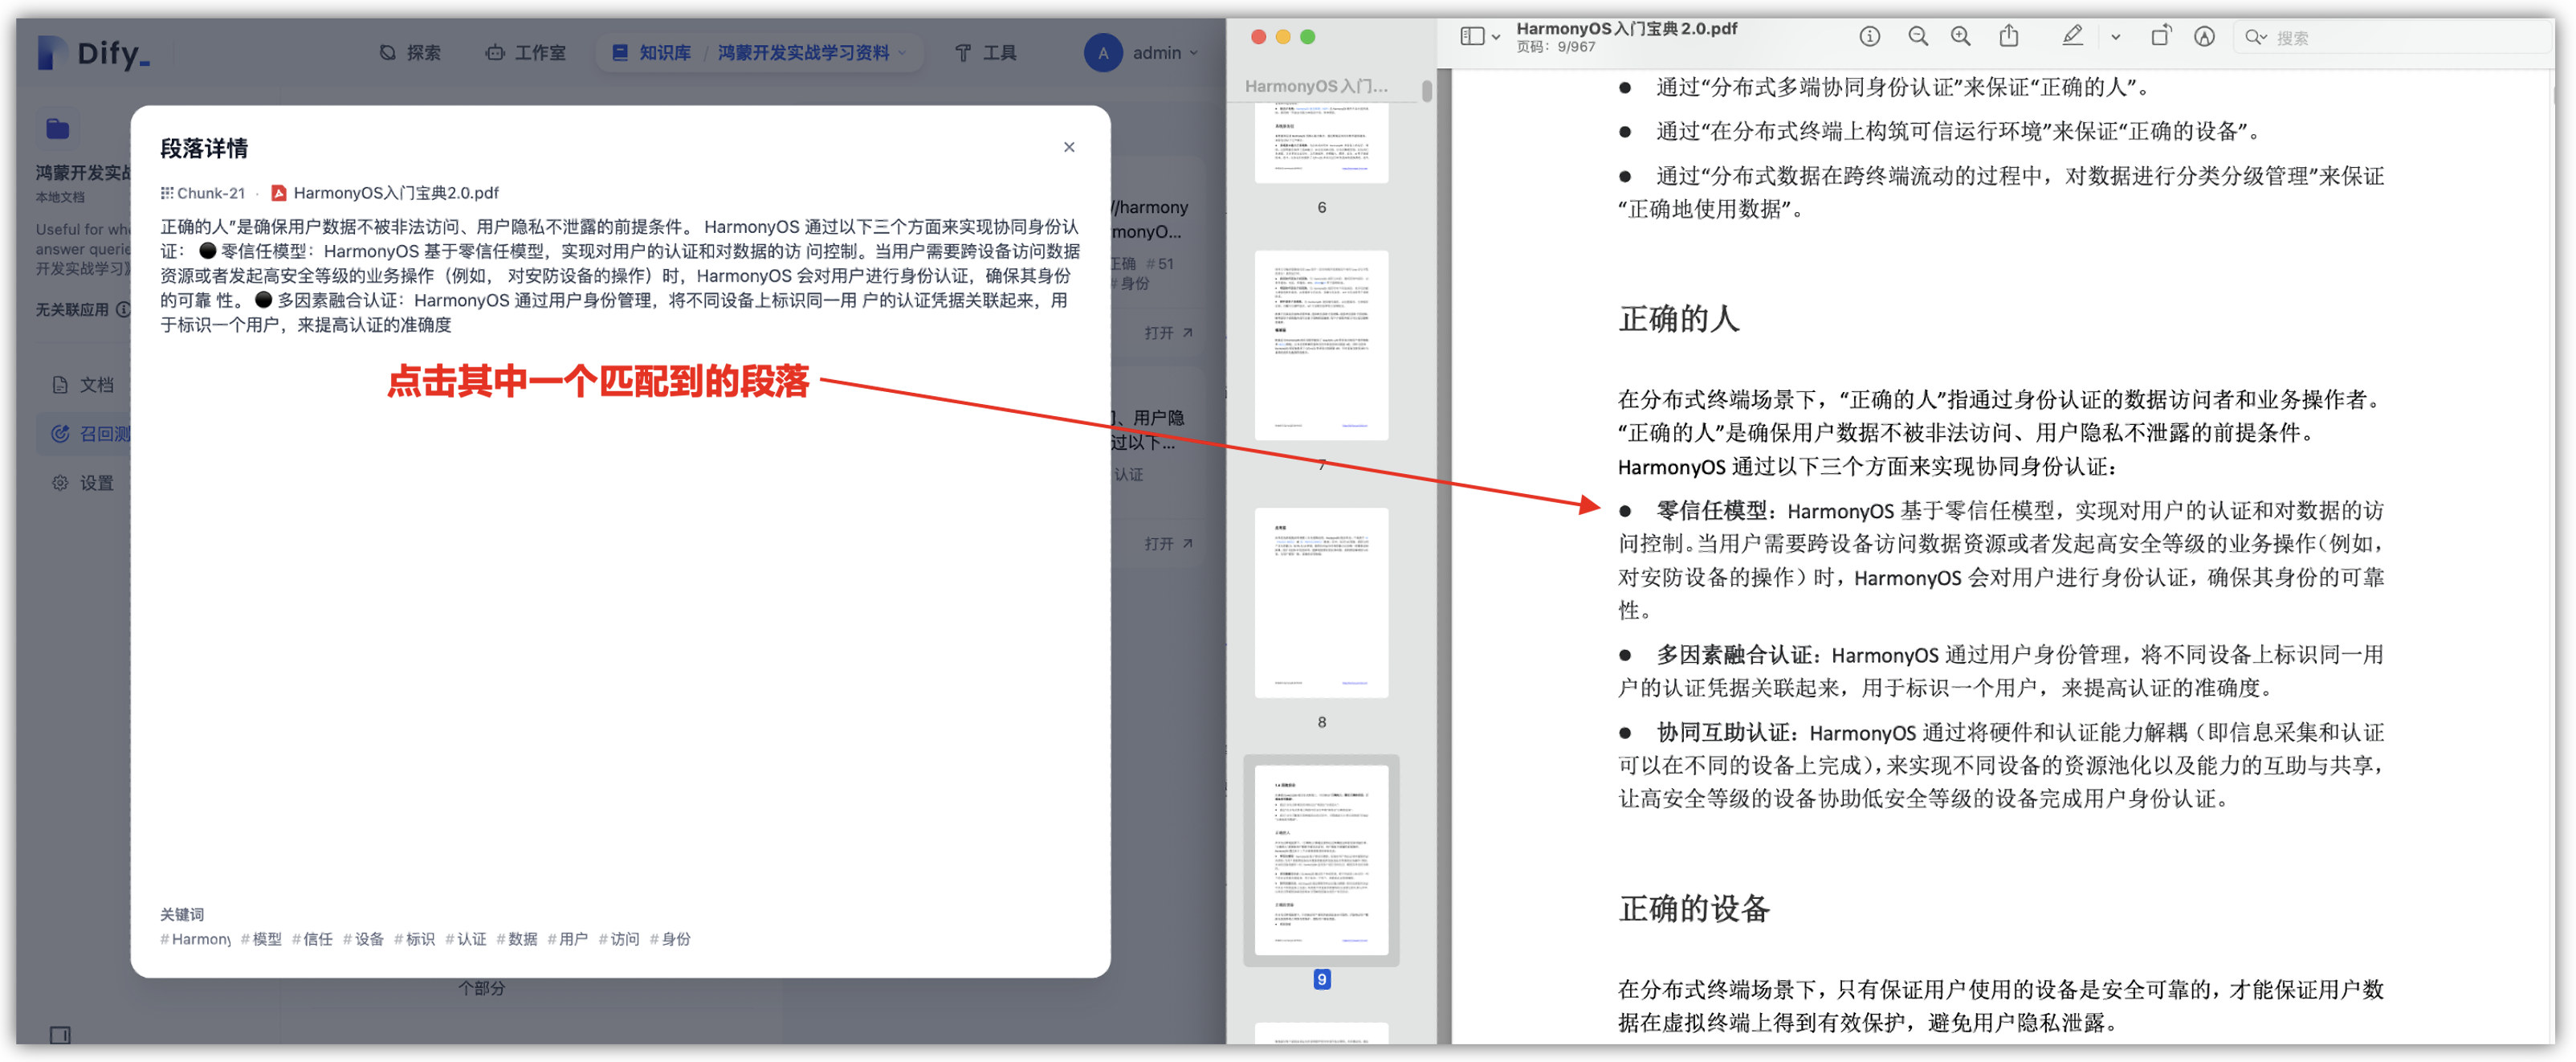Click the #信任 keyword tag
Screen dimensions: 2576x1062
pos(312,939)
